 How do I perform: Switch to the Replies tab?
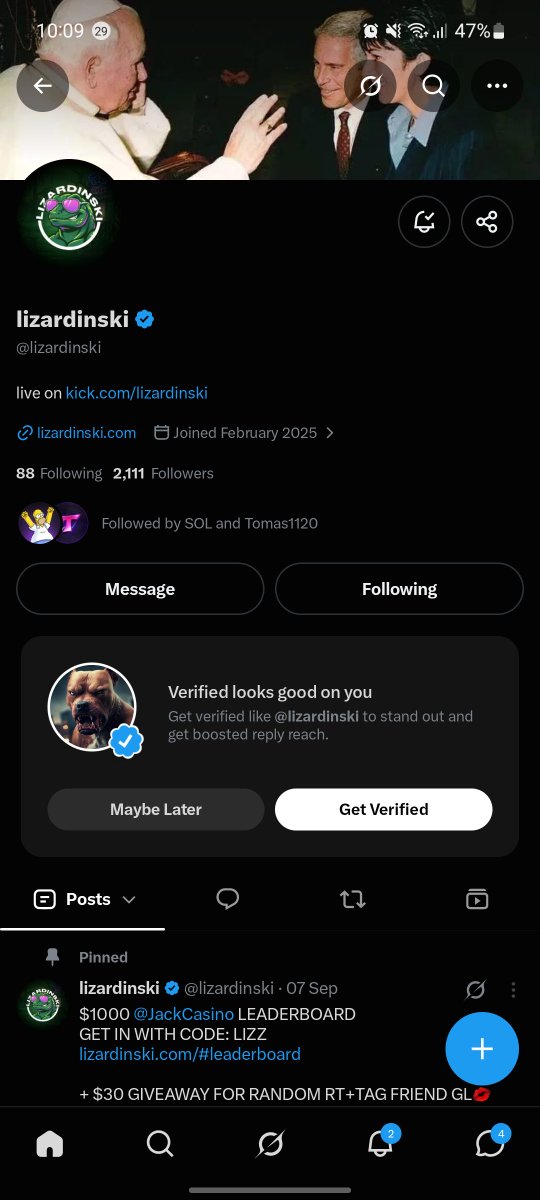click(x=228, y=899)
